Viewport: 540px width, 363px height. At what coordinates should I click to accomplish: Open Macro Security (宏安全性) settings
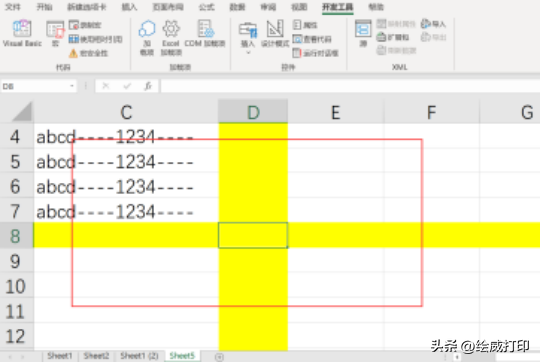[89, 53]
